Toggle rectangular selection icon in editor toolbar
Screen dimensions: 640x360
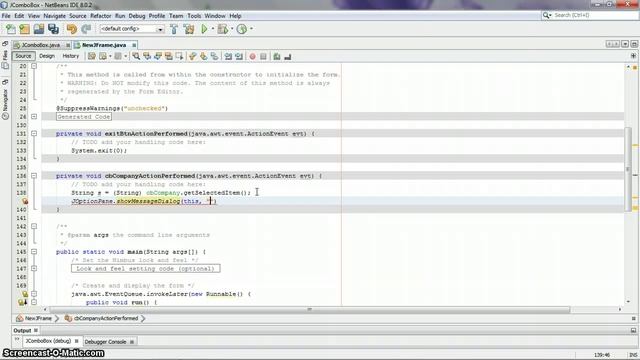[179, 56]
